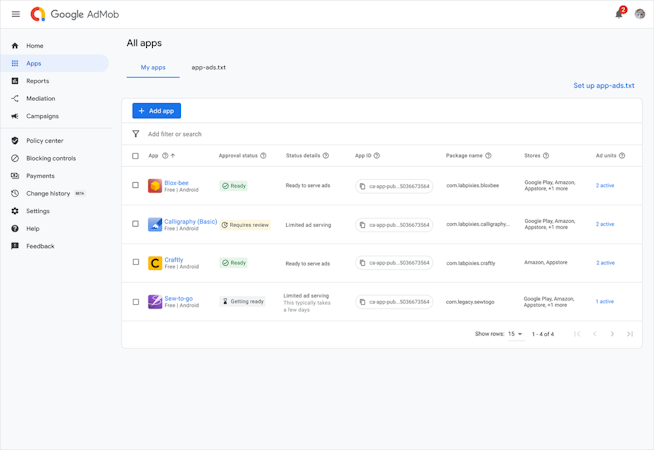Click the Craftly app icon
Viewport: 654px width, 450px height.
[155, 263]
